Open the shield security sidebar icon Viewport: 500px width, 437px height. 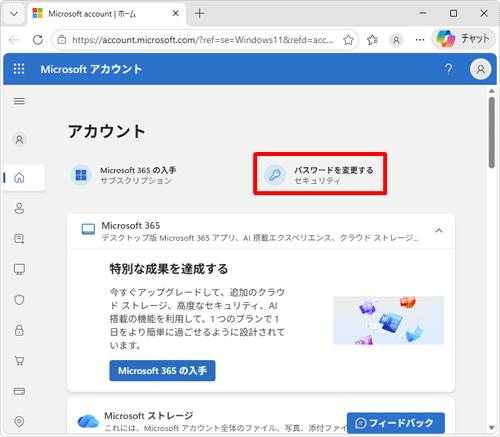(x=19, y=300)
